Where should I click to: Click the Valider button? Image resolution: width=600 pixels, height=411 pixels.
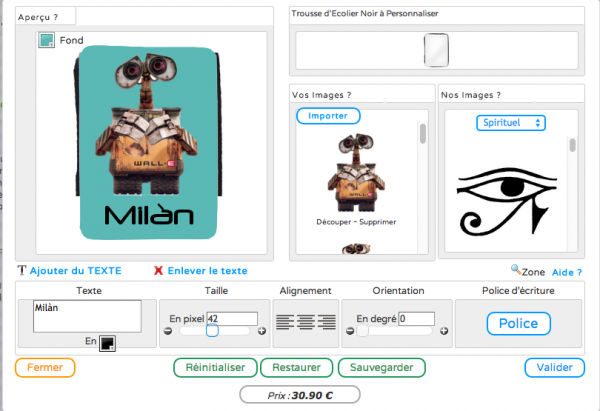click(x=554, y=368)
